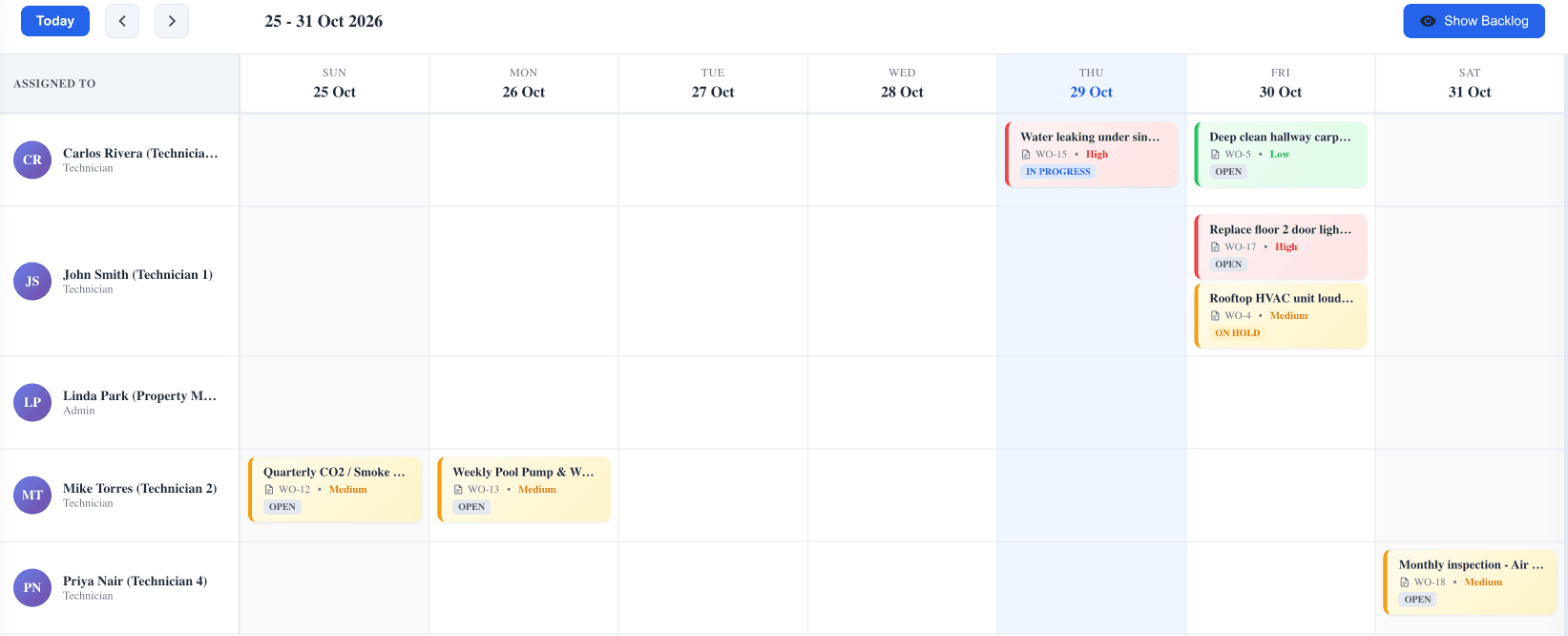Click the Priya Nair (Technician 4) name

tap(137, 581)
